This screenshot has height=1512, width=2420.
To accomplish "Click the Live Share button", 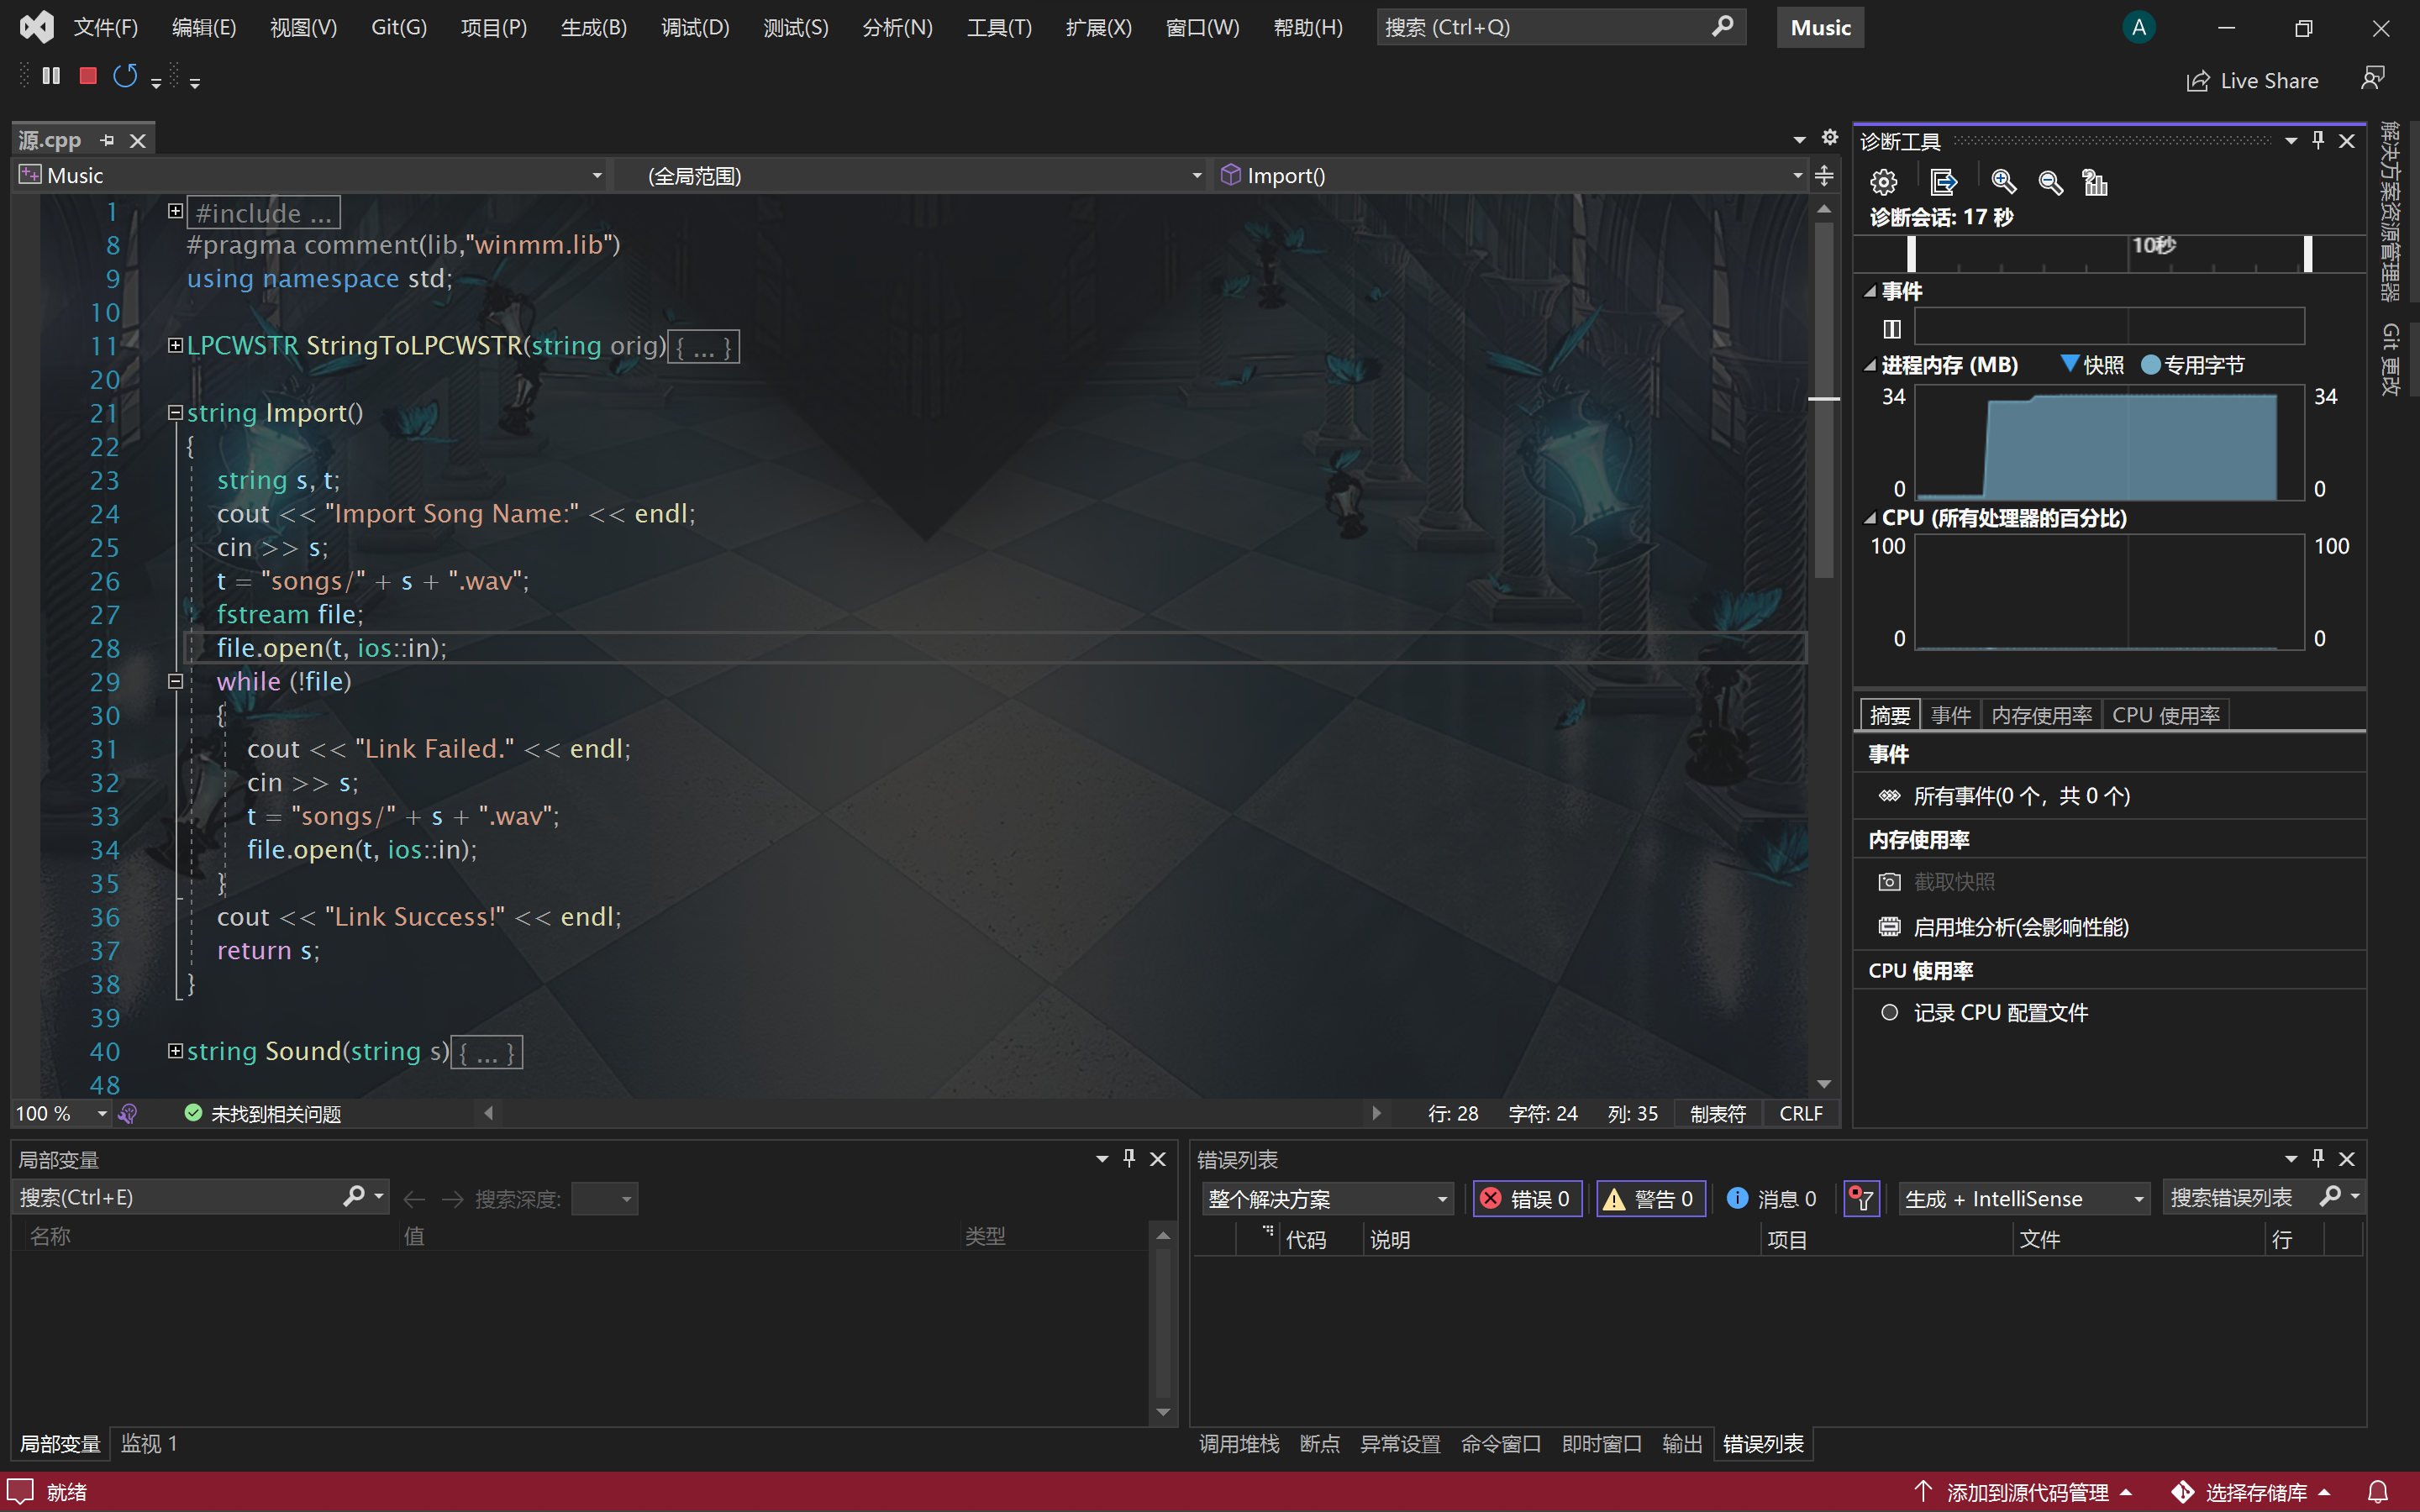I will pyautogui.click(x=2253, y=81).
